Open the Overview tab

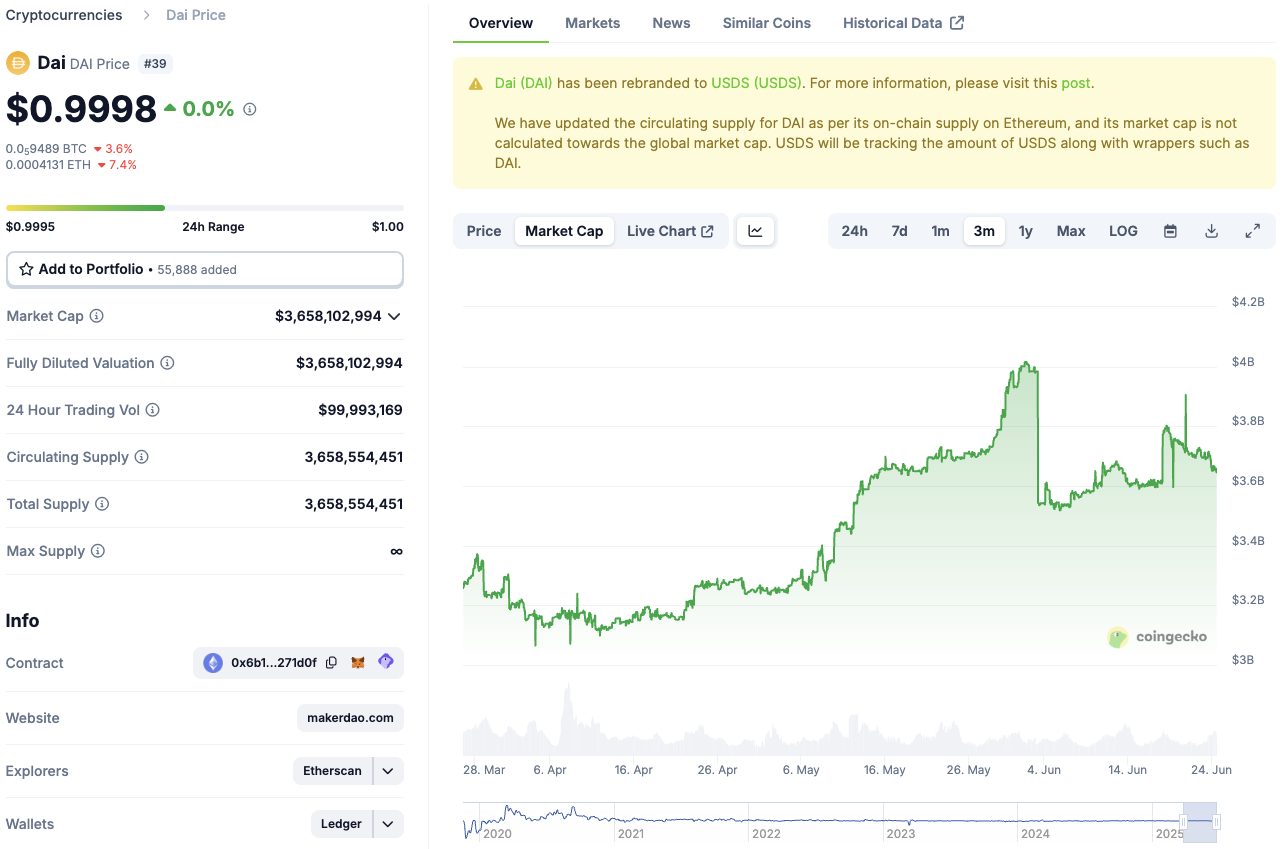[x=501, y=23]
